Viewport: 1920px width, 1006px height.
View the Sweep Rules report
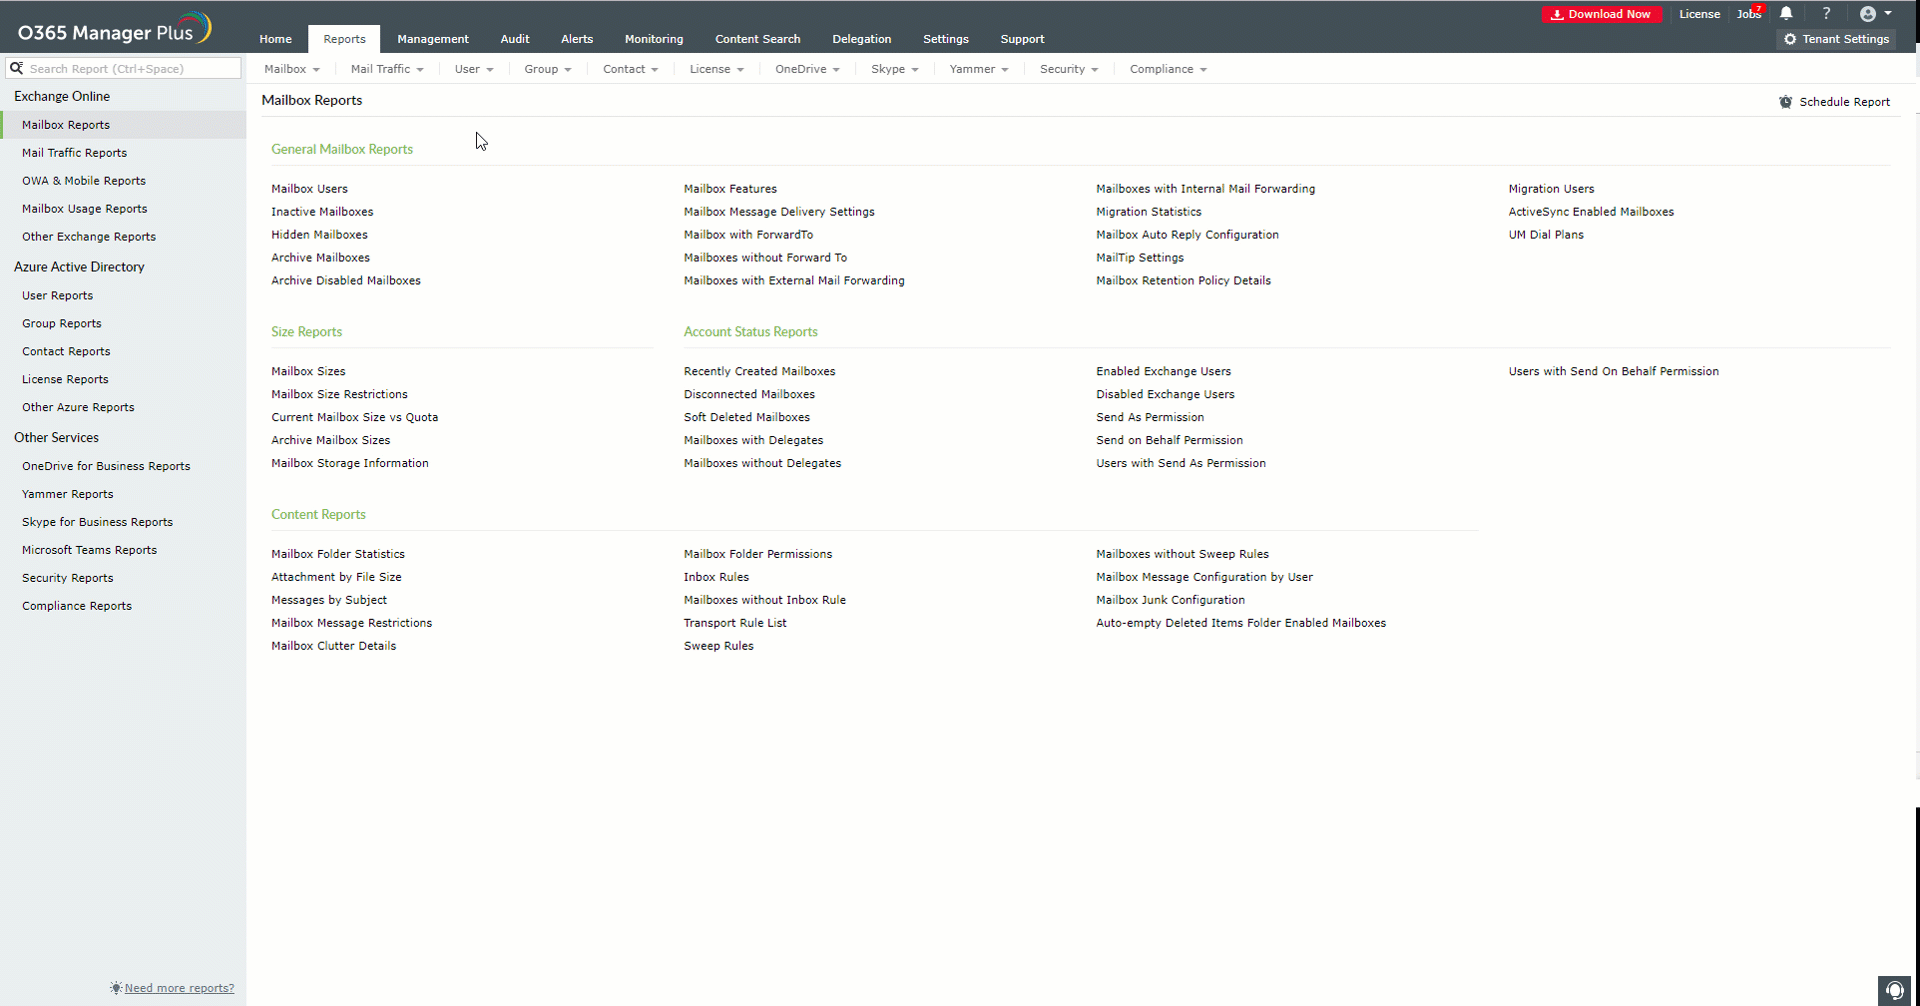(x=718, y=645)
